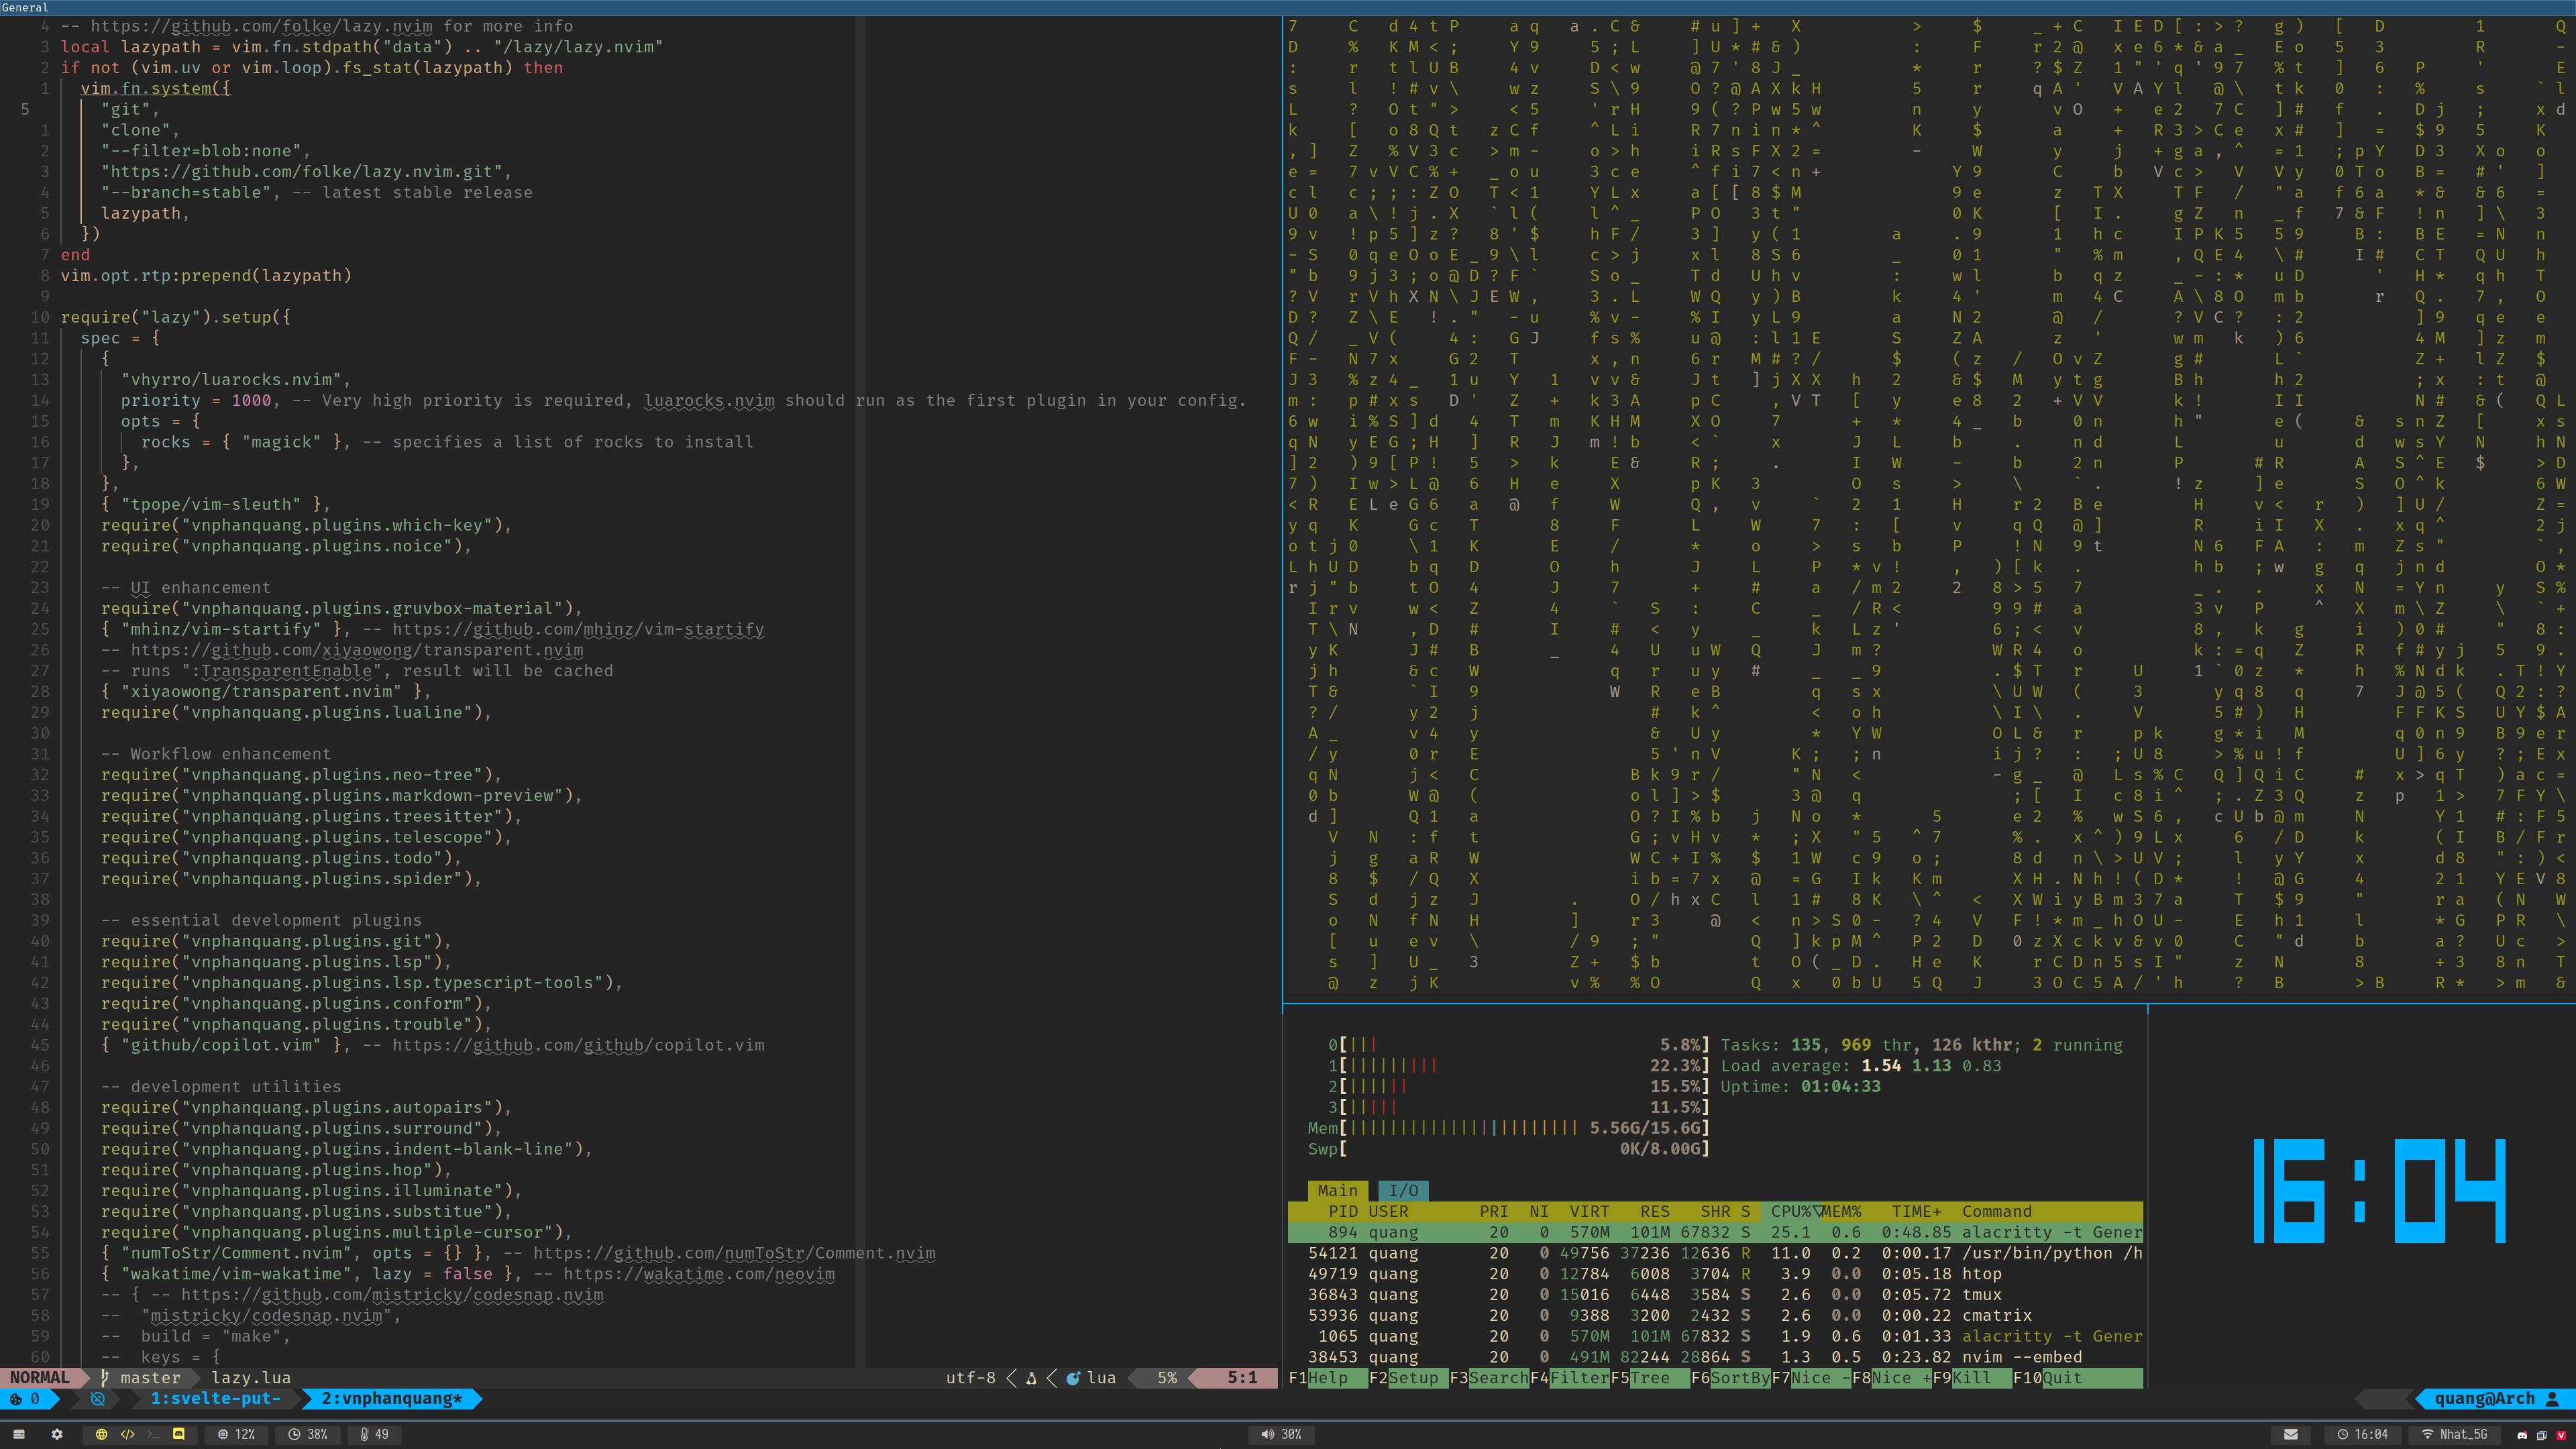This screenshot has width=2576, height=1449.
Task: Click the lazy.lua filename in the statusline
Action: point(251,1378)
